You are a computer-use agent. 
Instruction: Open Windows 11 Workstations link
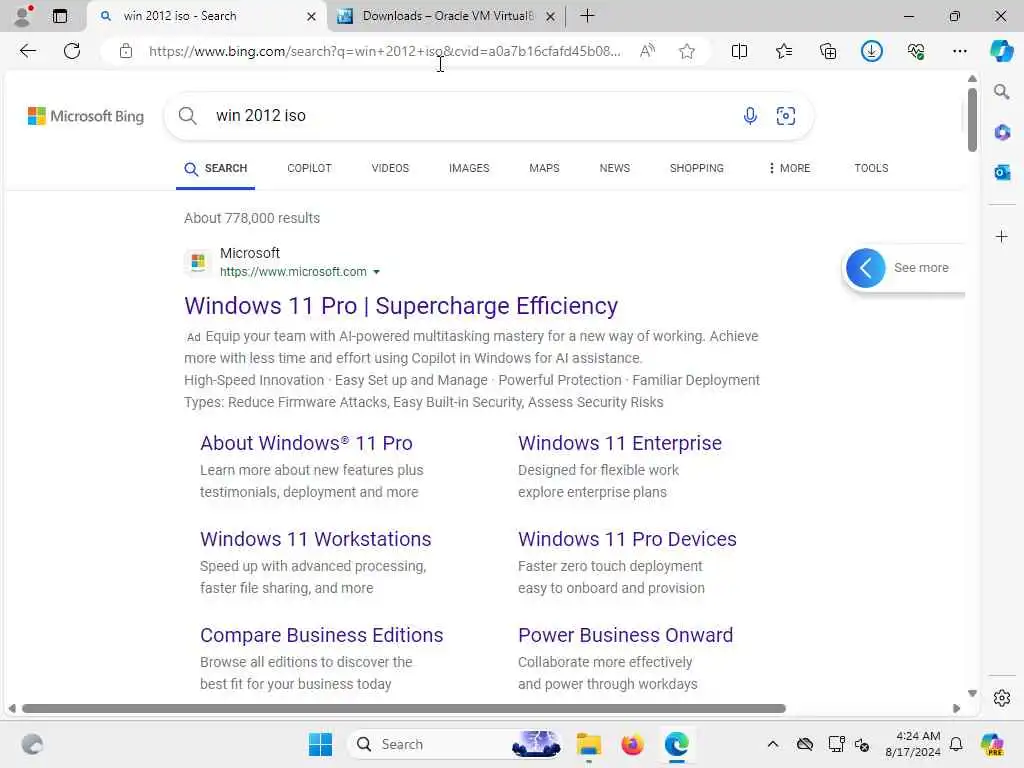(x=315, y=539)
